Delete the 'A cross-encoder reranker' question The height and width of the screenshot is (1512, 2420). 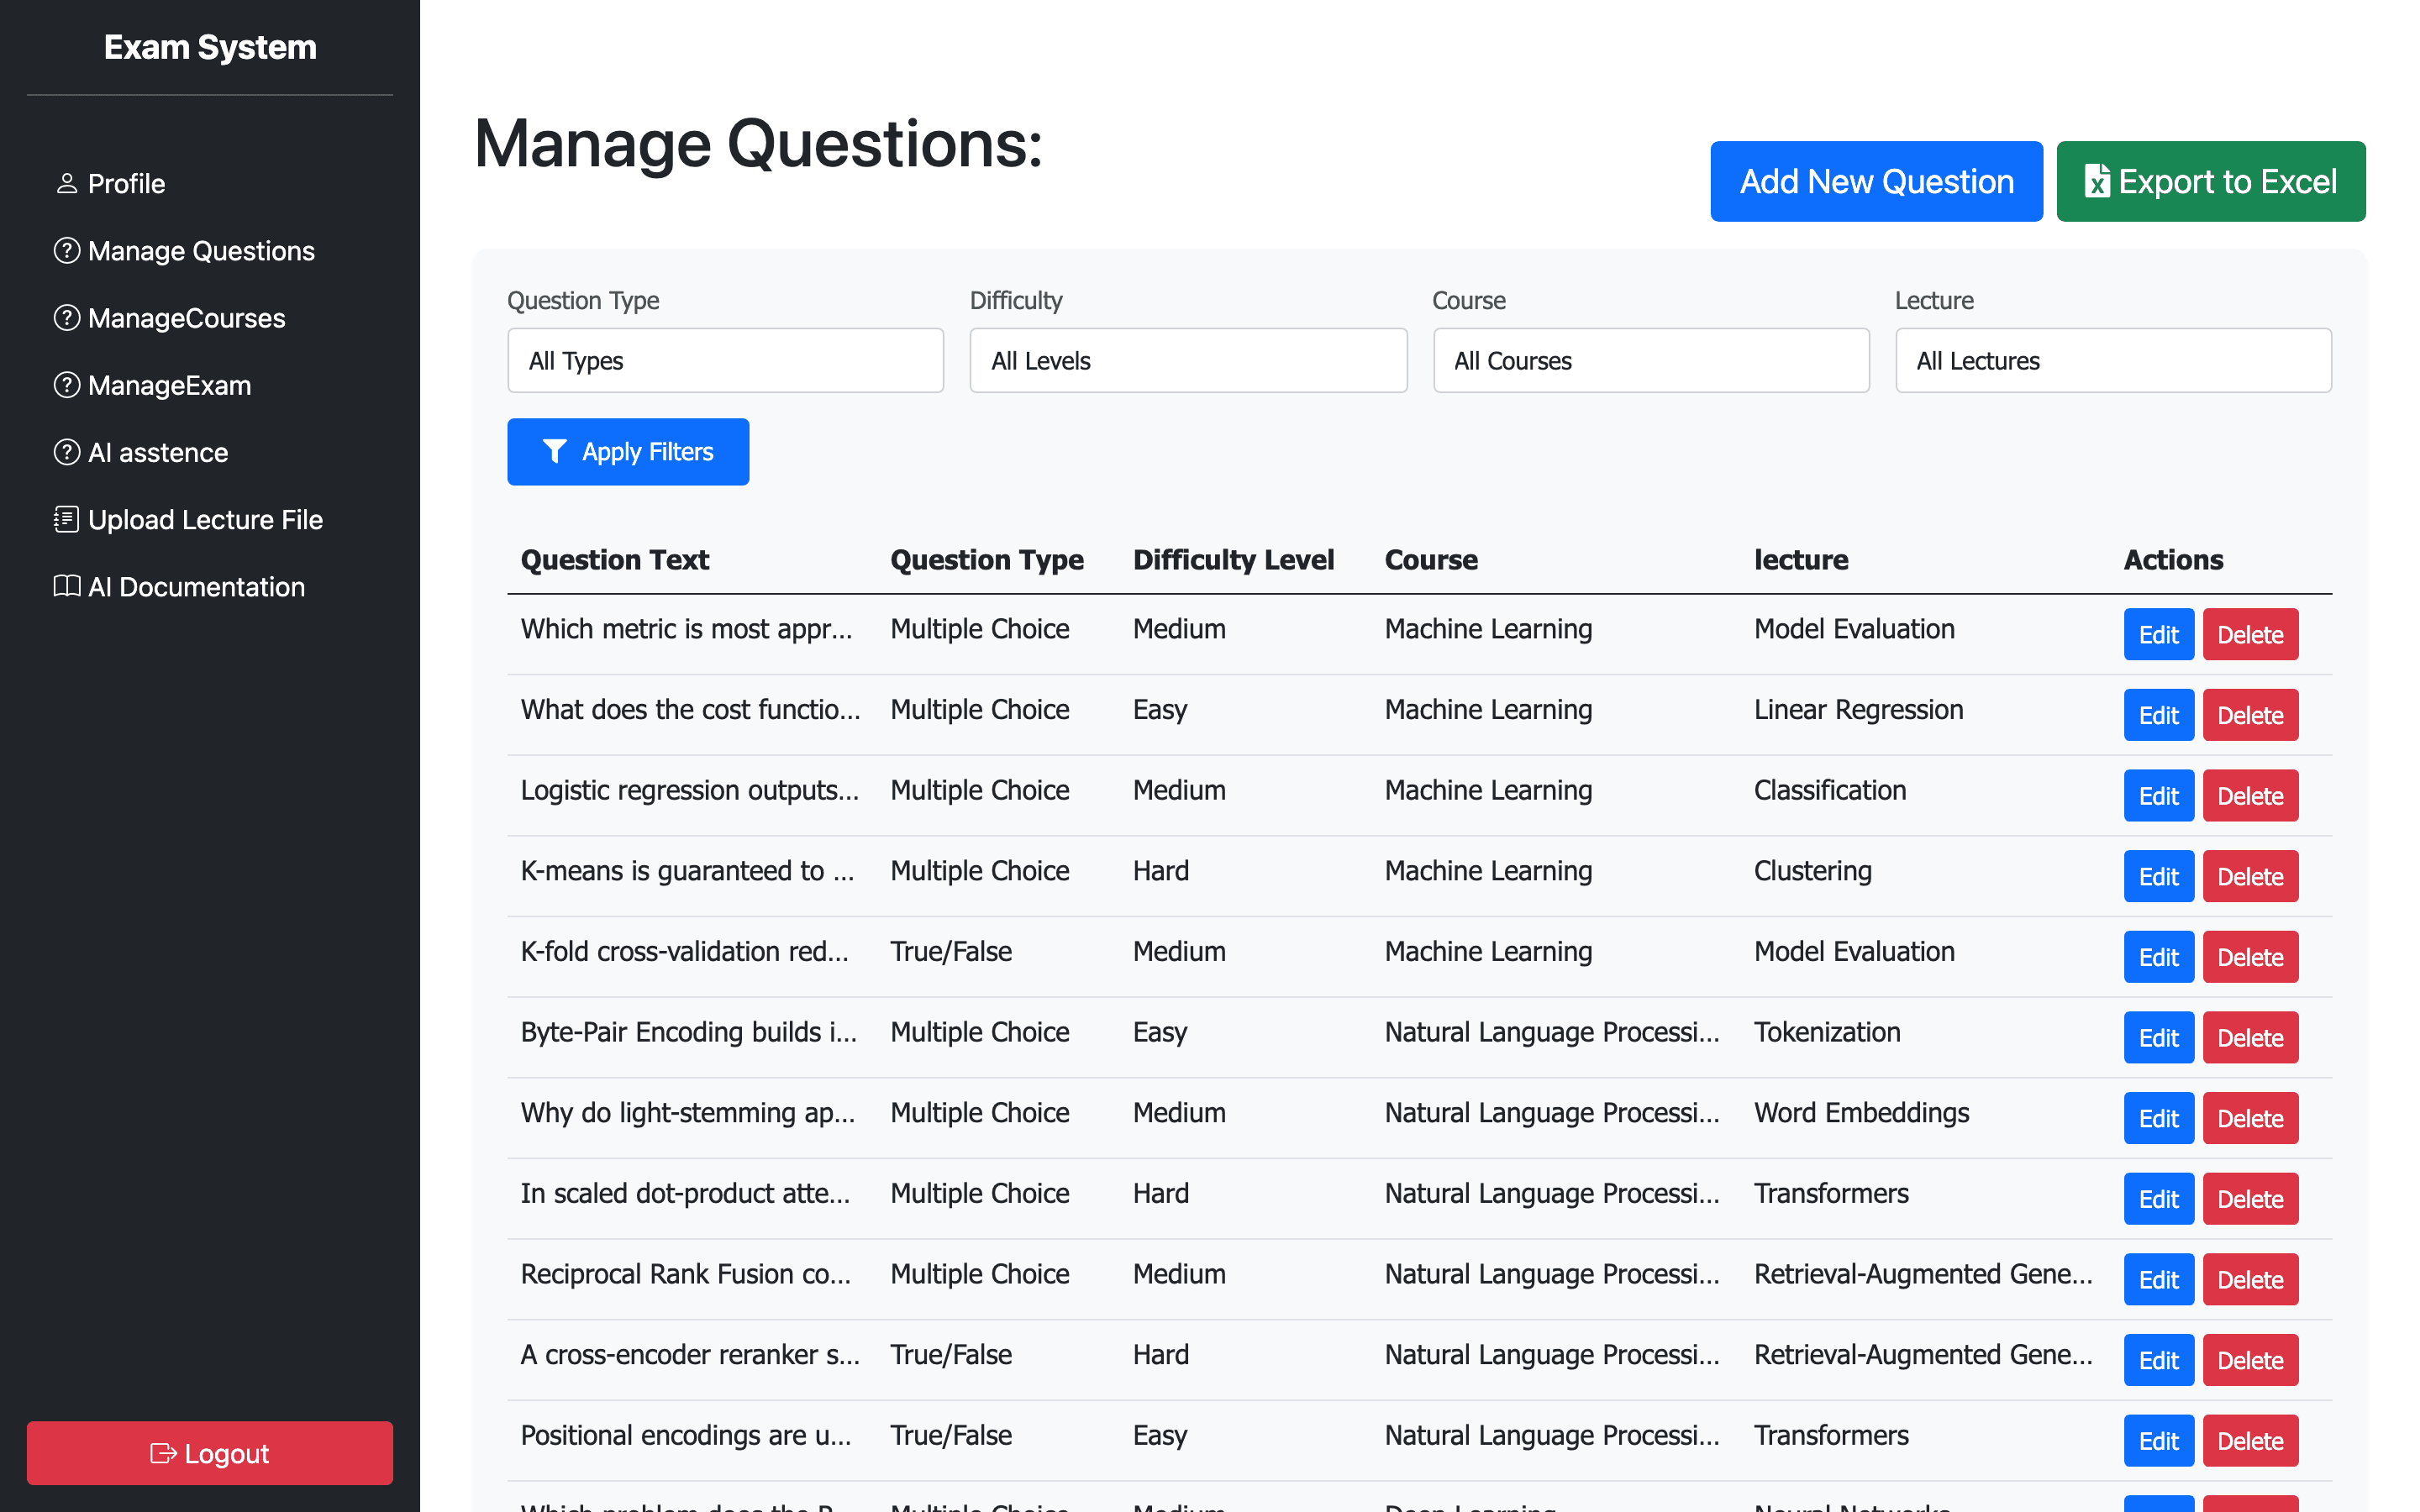tap(2250, 1360)
